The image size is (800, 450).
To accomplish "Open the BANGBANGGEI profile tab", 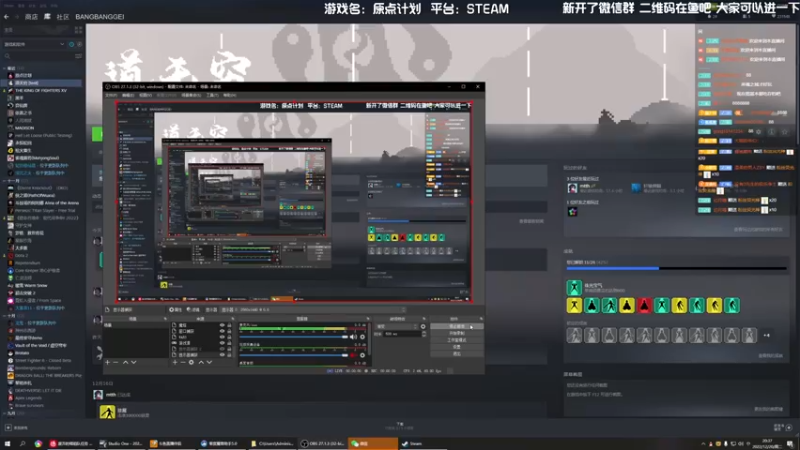I will click(x=99, y=17).
